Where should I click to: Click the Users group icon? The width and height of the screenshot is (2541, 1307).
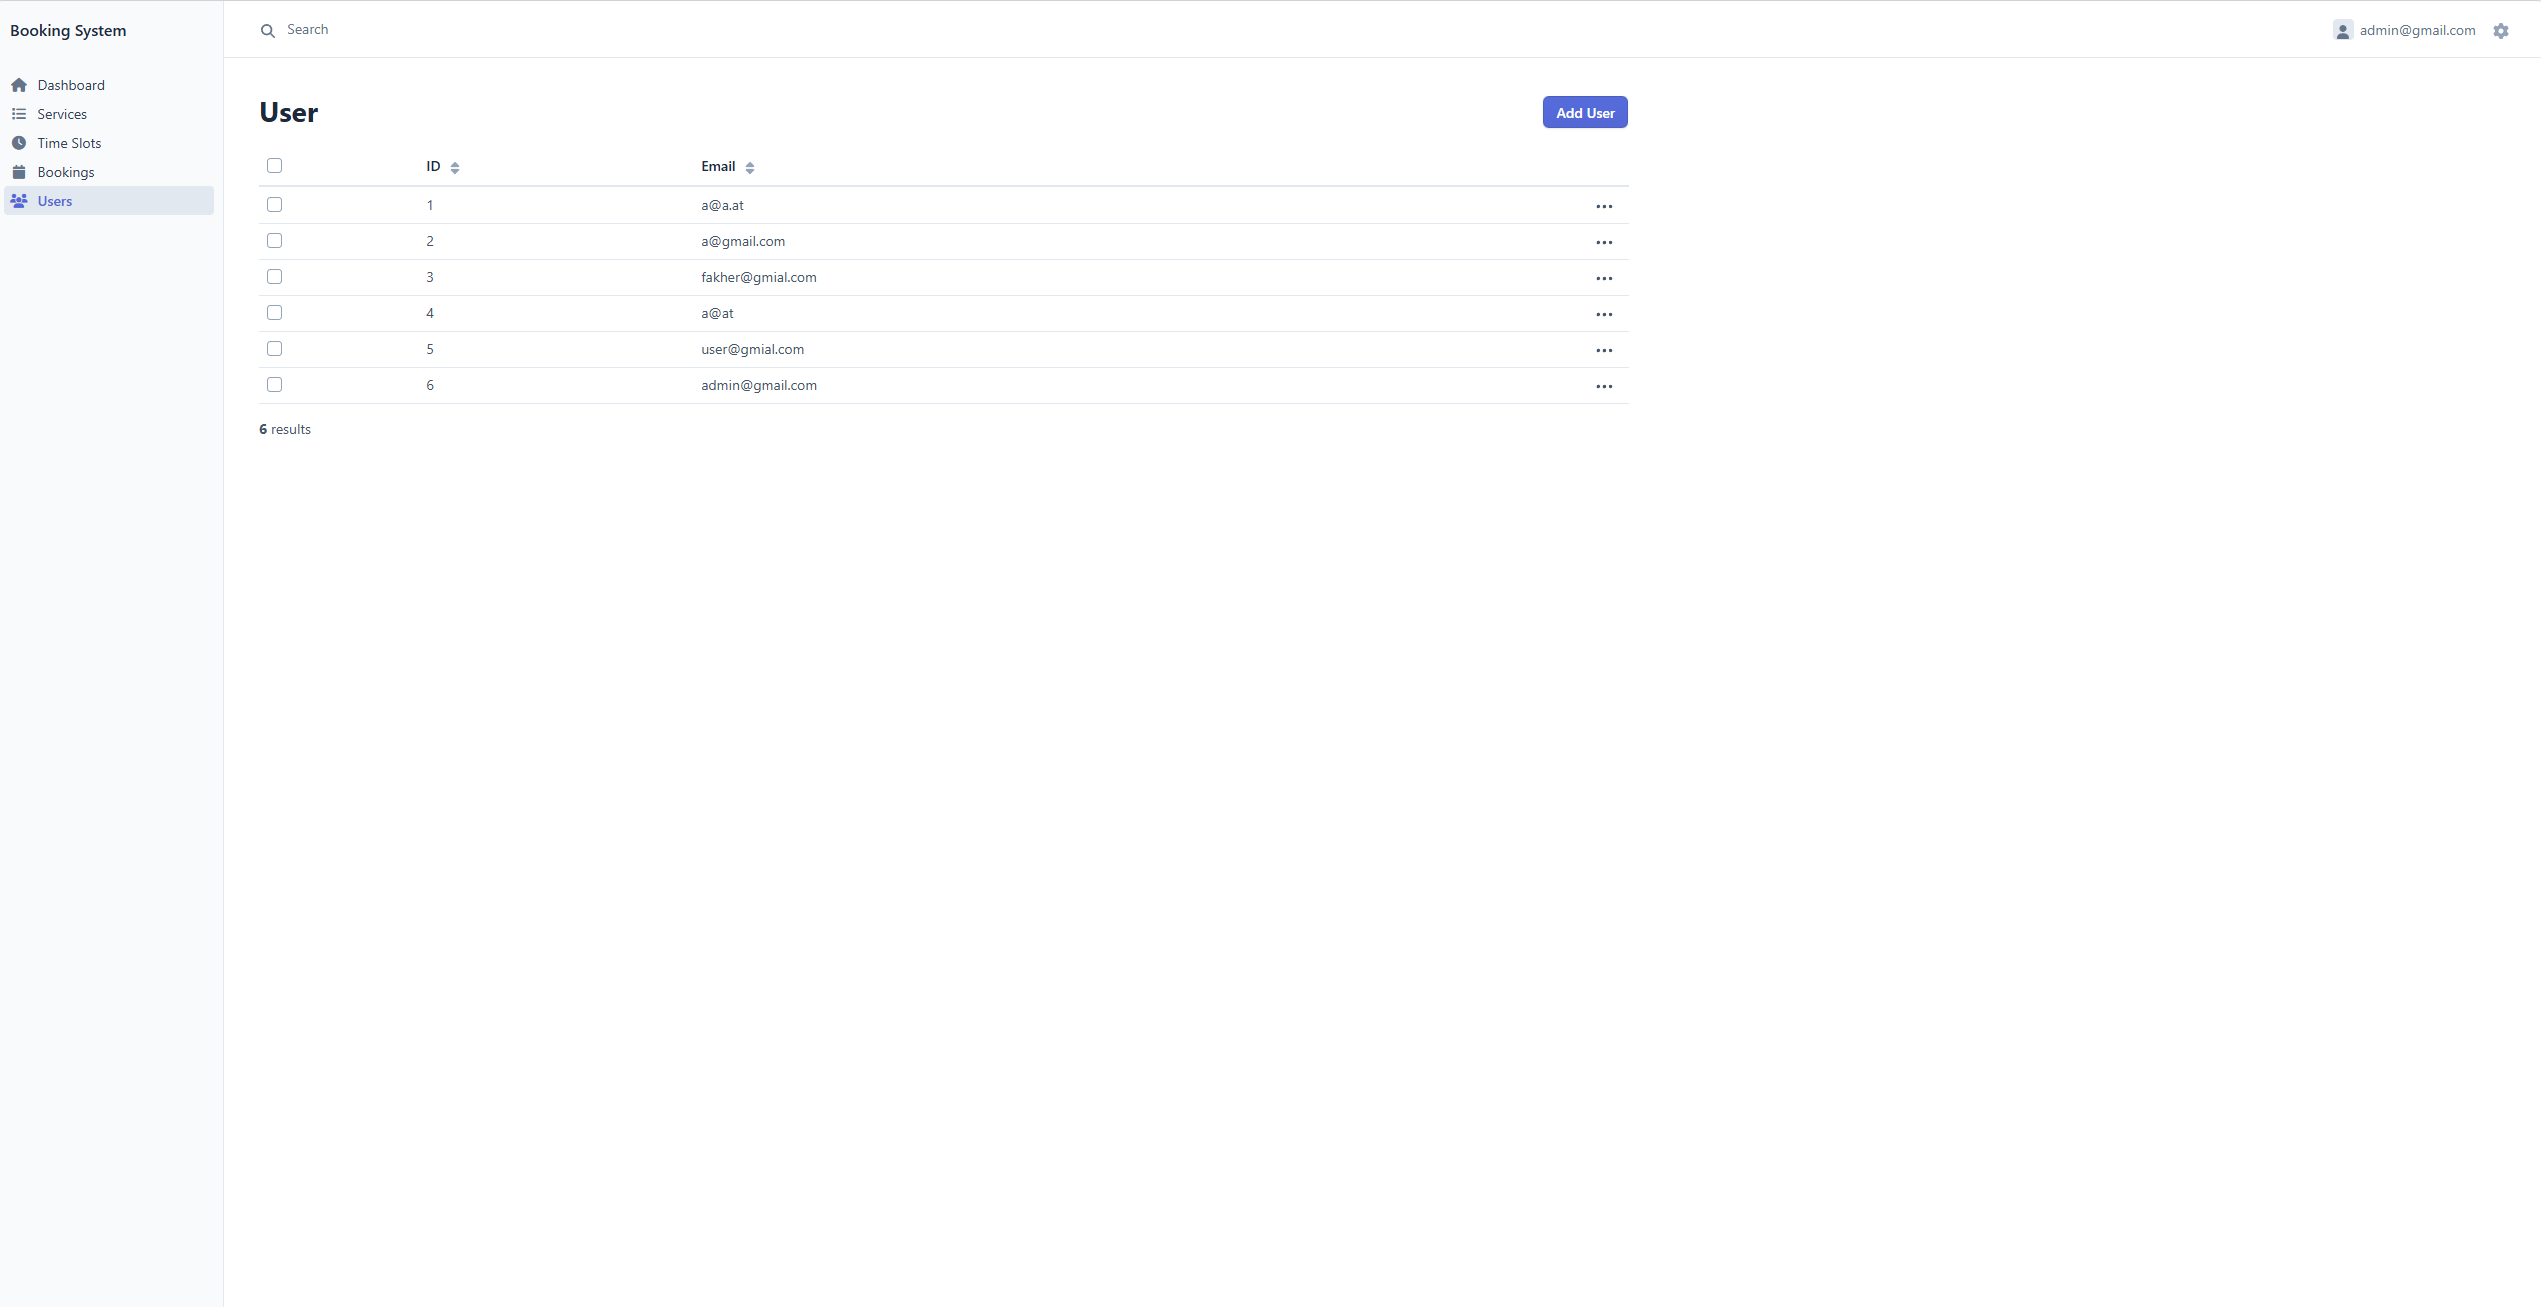(19, 201)
